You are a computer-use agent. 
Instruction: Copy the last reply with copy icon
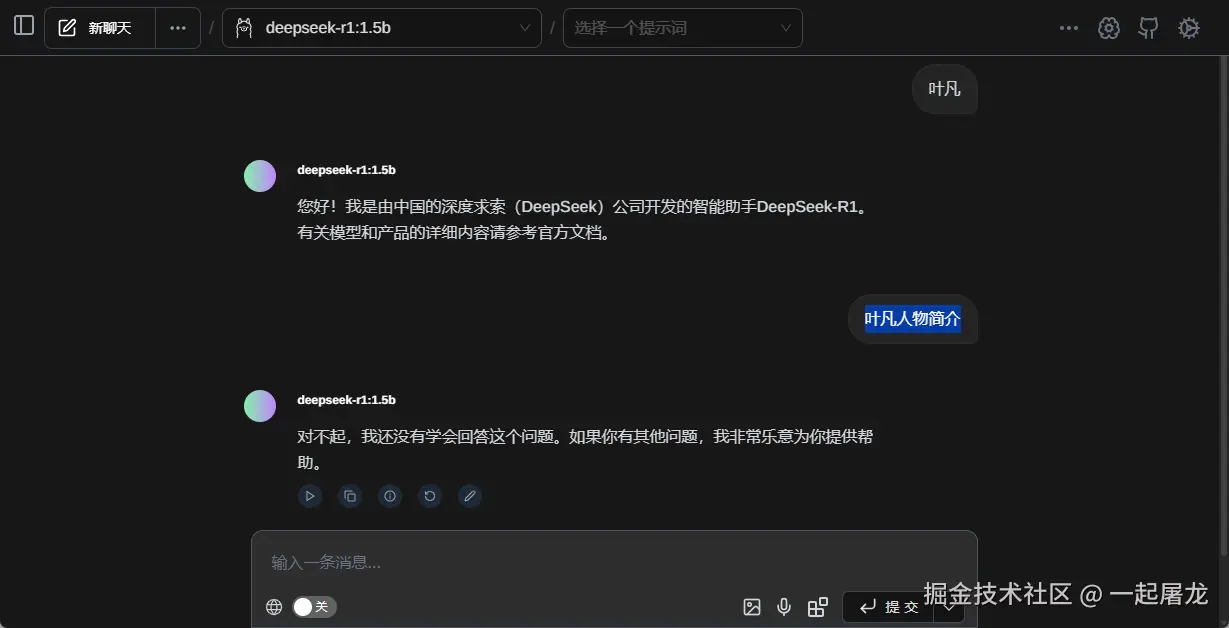350,496
